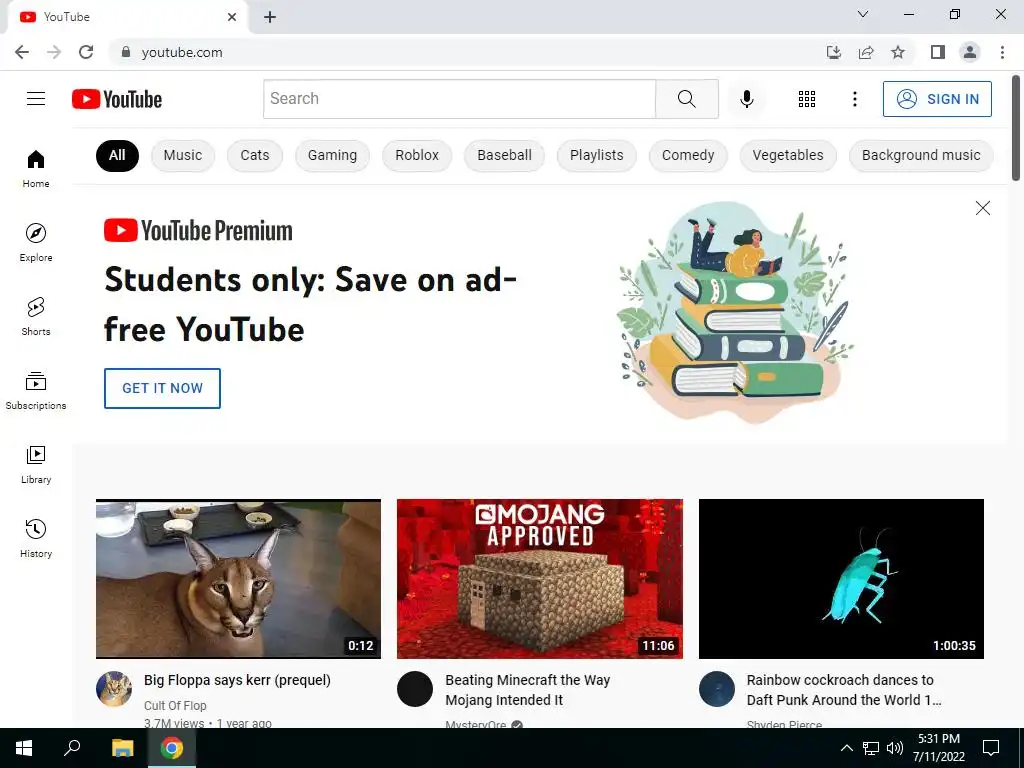
Task: Click Beating Minecraft video's channel avatar
Action: pos(415,689)
